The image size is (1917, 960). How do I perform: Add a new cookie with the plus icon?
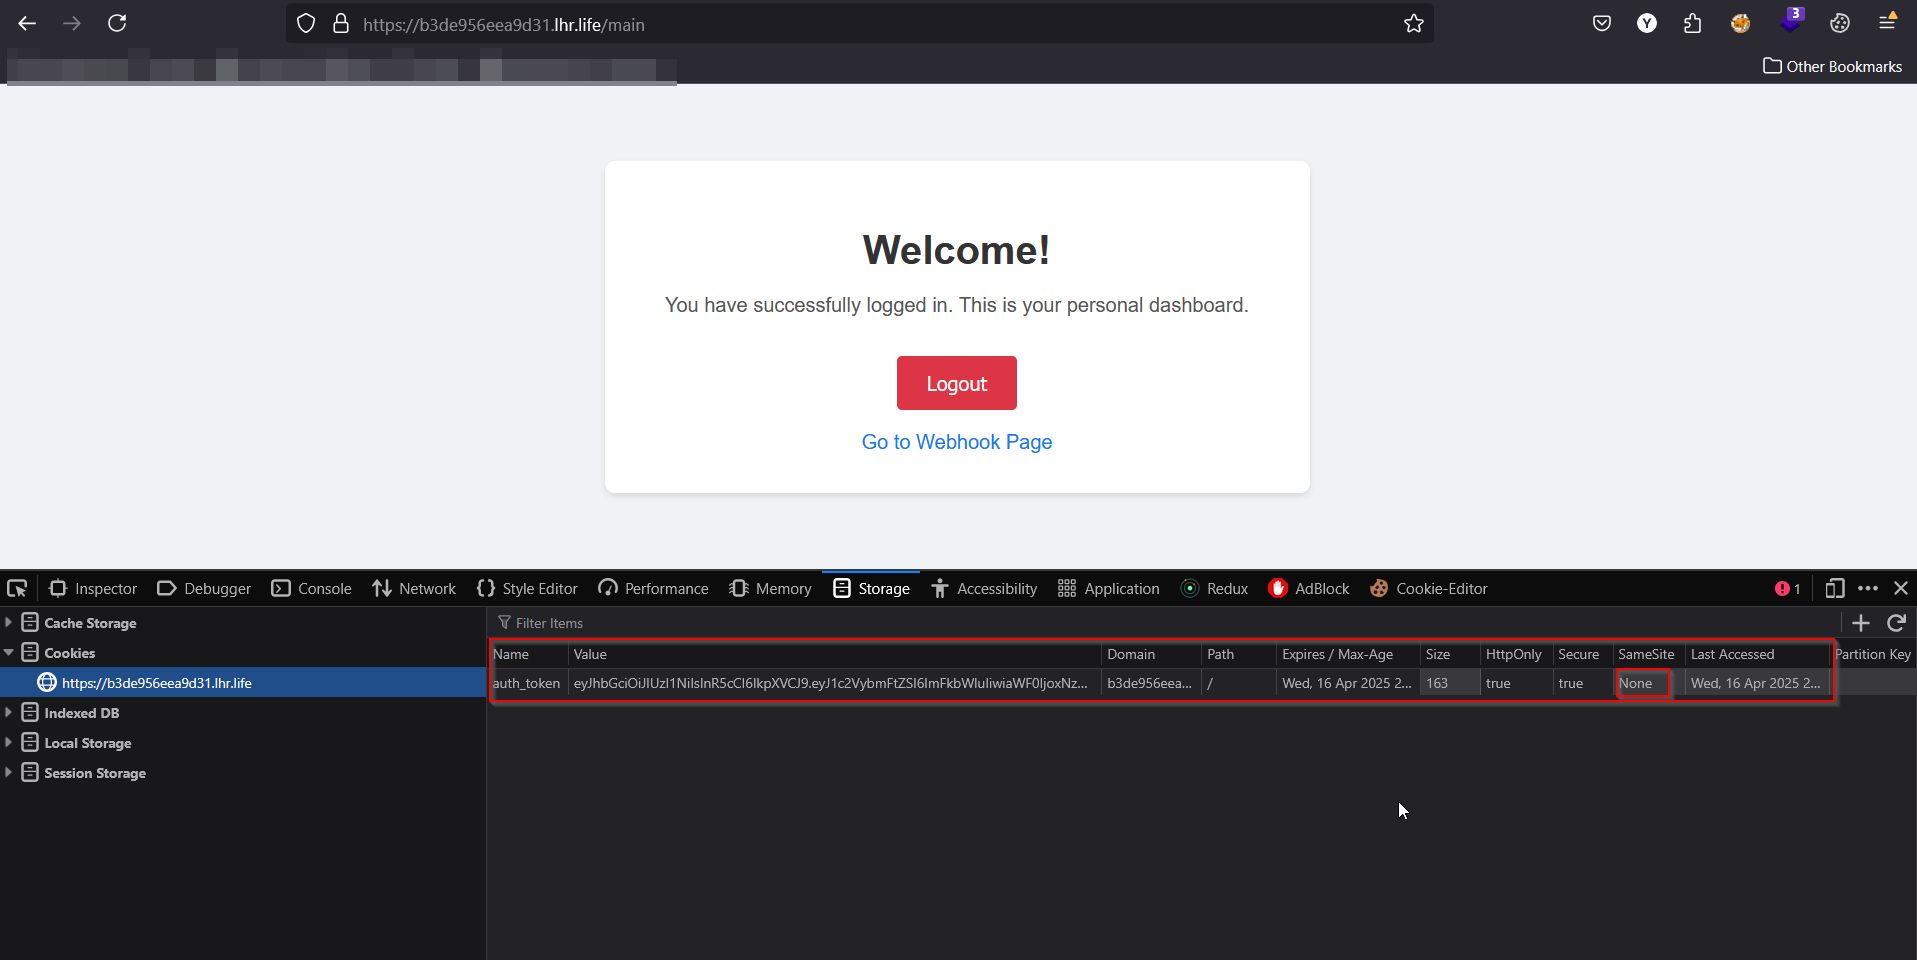click(1860, 623)
